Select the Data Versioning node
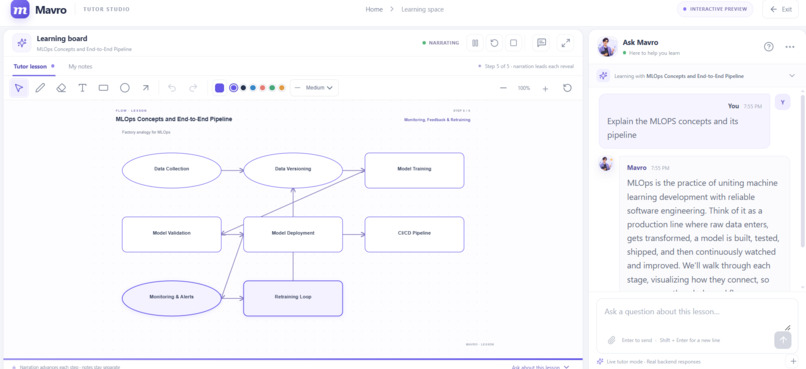The image size is (806, 369). click(293, 170)
